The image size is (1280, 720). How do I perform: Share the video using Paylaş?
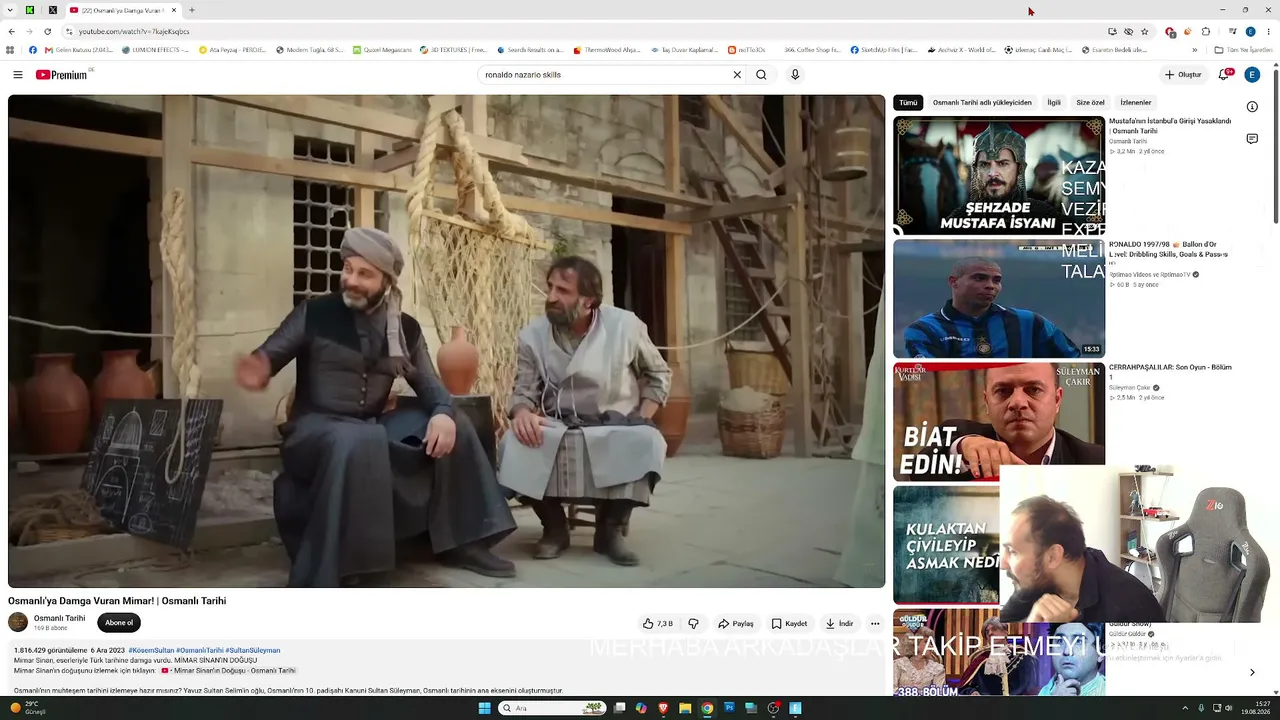point(735,624)
